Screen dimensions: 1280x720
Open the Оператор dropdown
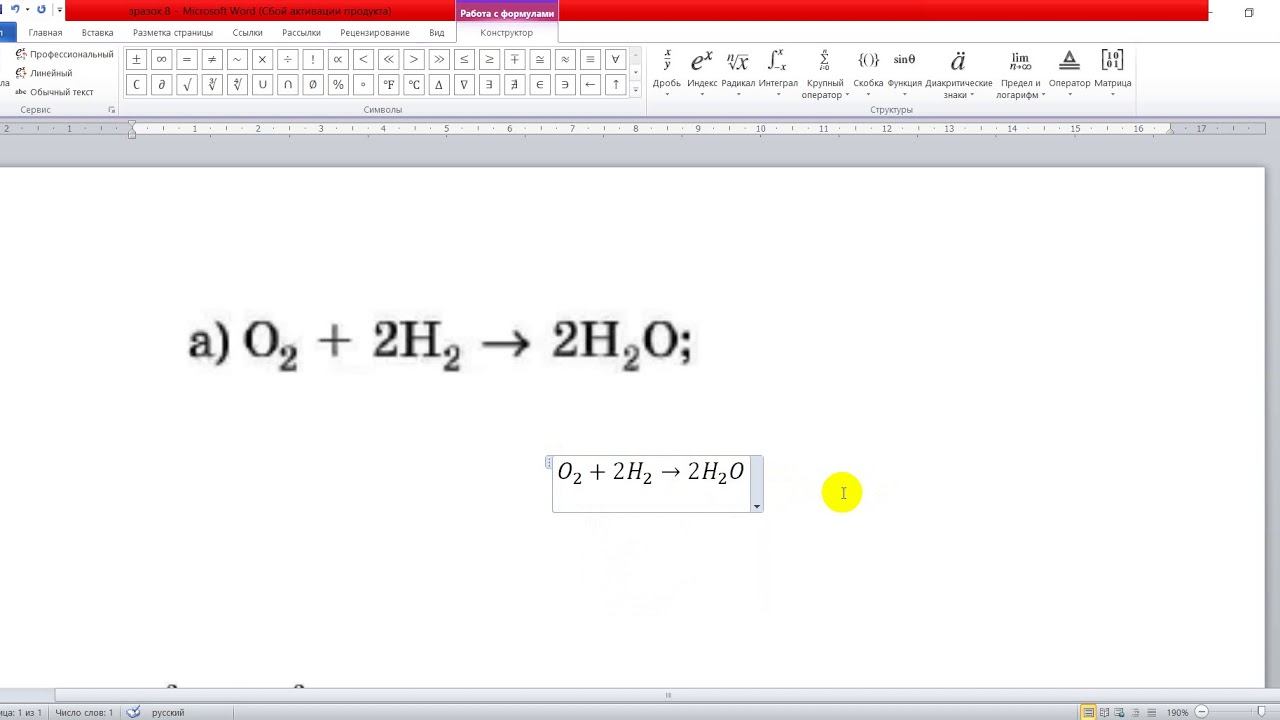[1069, 74]
